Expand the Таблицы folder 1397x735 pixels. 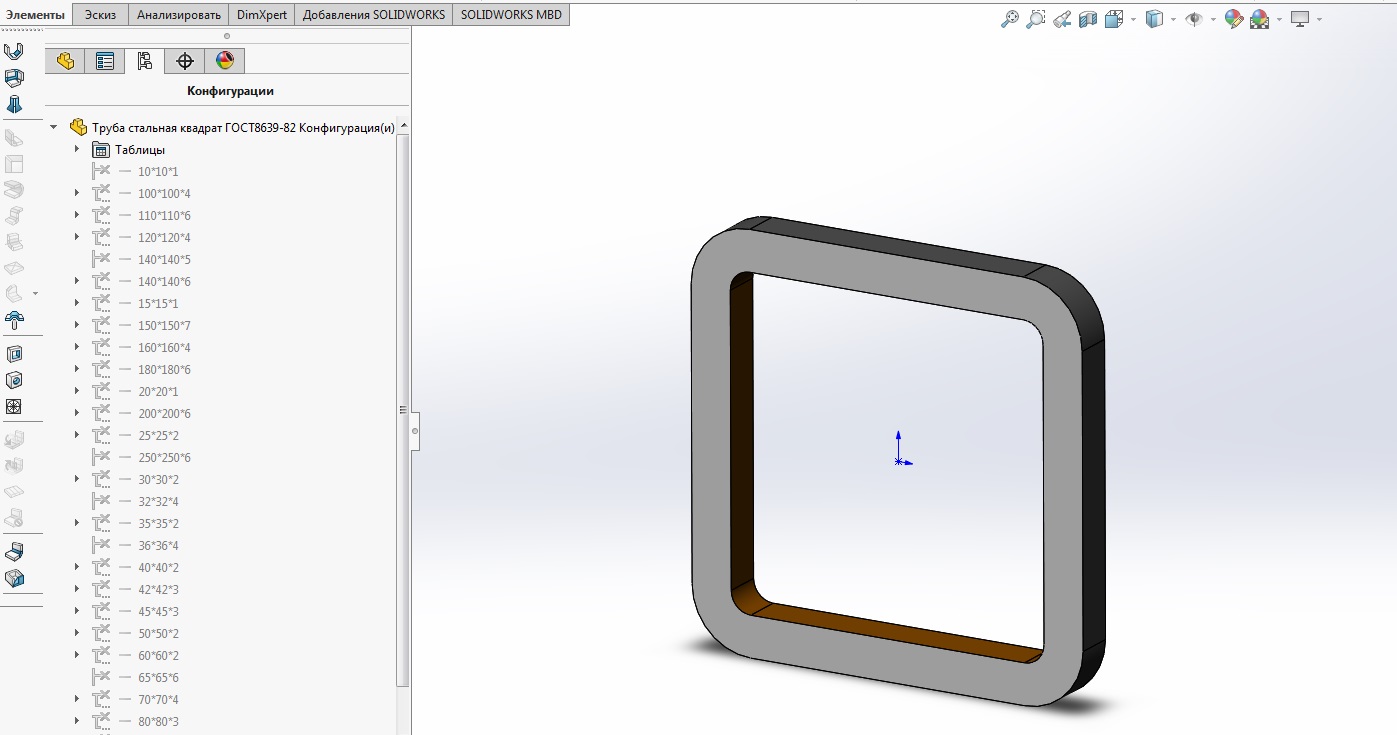76,149
